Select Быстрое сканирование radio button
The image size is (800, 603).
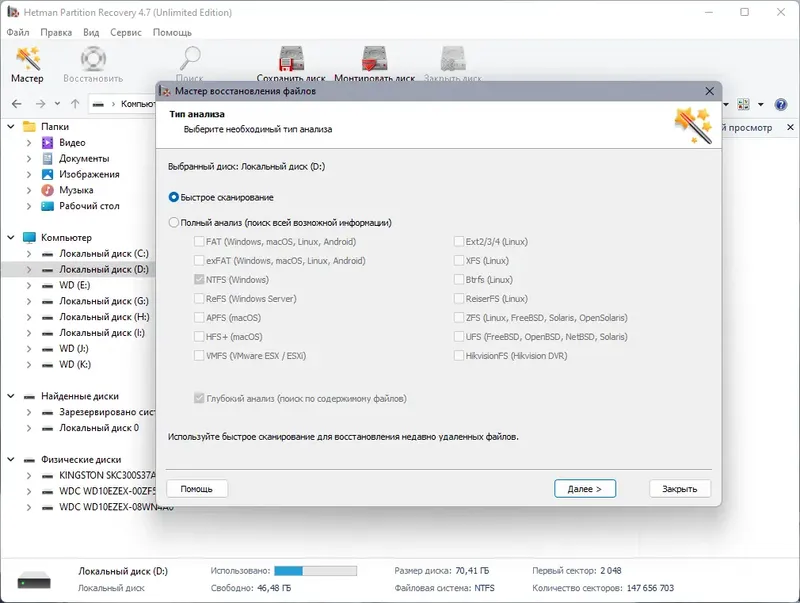tap(173, 197)
